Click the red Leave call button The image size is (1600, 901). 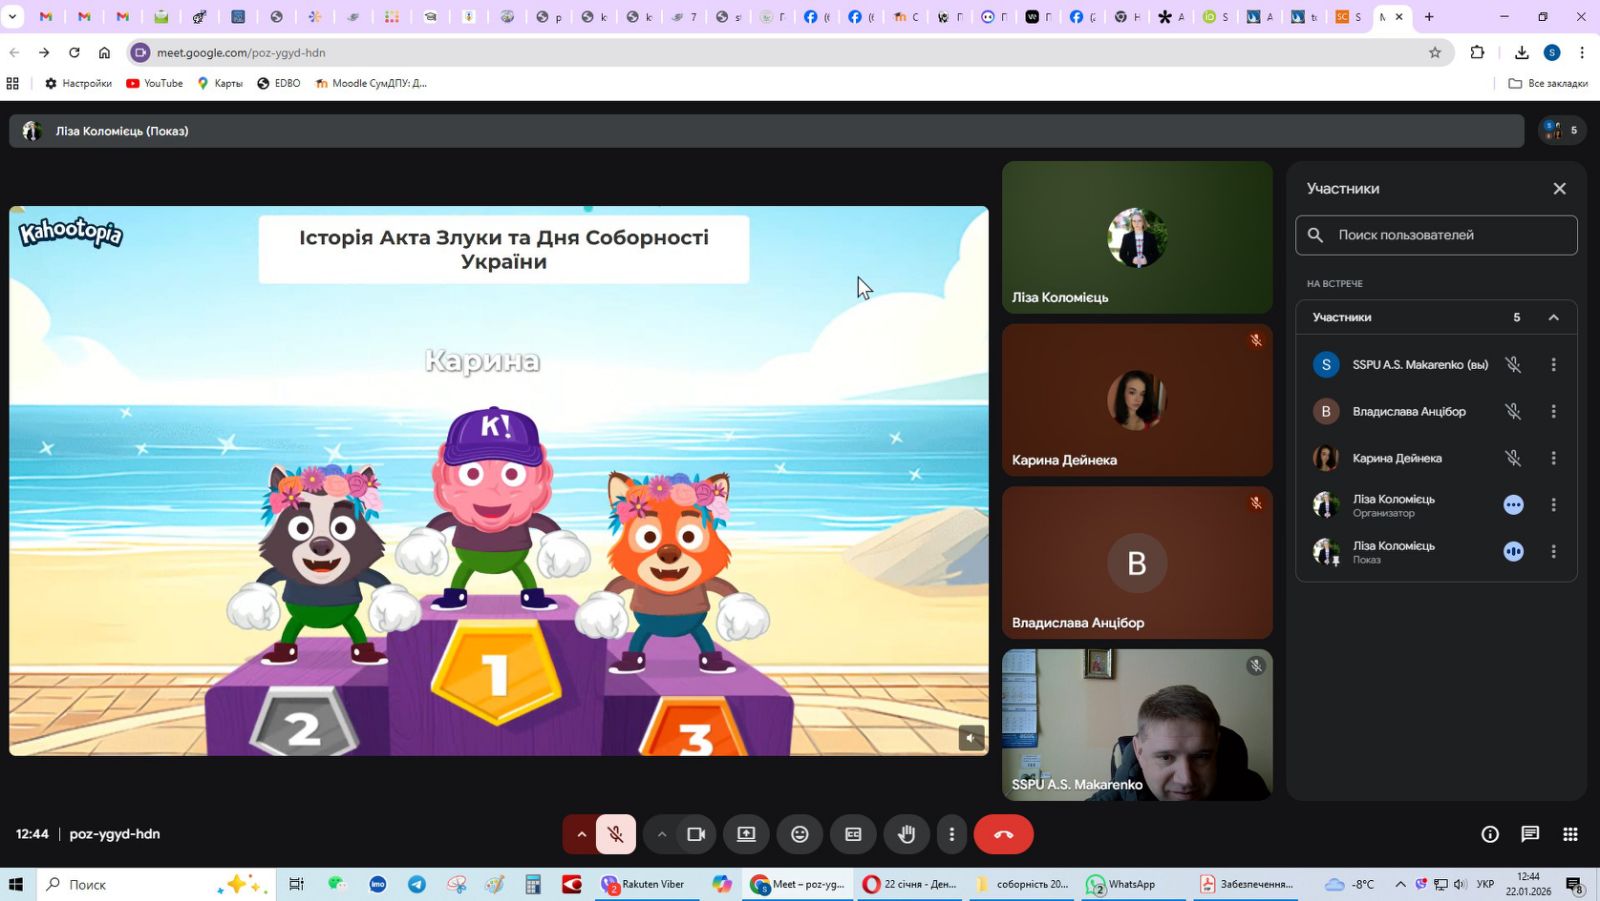pyautogui.click(x=1003, y=834)
